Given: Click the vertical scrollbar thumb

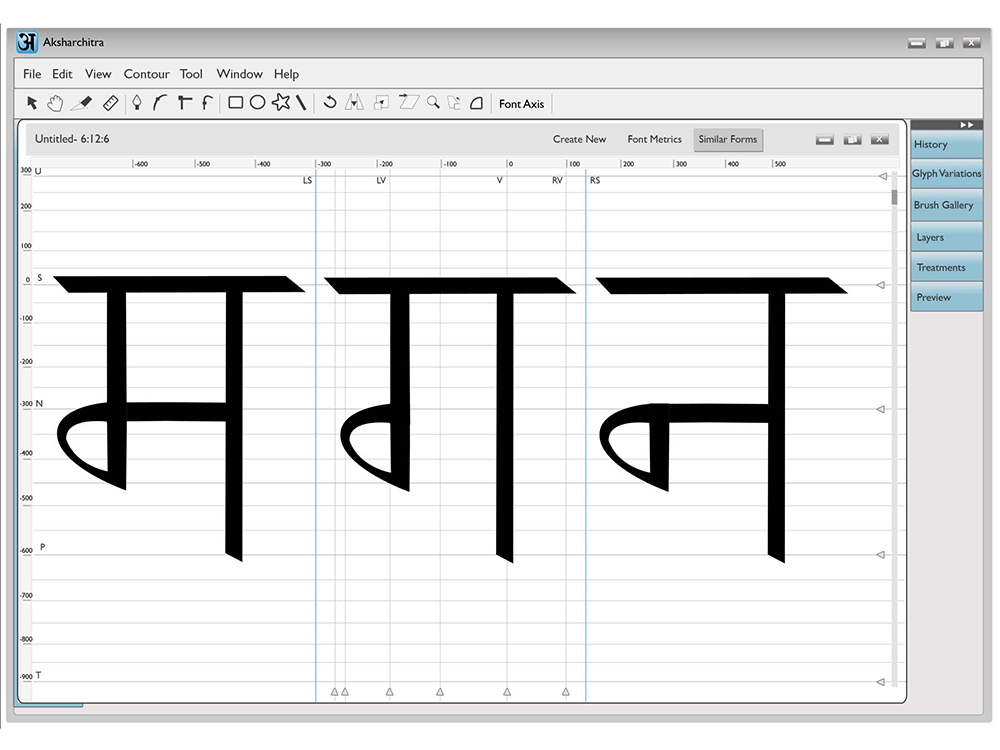Looking at the screenshot, I should [x=894, y=197].
